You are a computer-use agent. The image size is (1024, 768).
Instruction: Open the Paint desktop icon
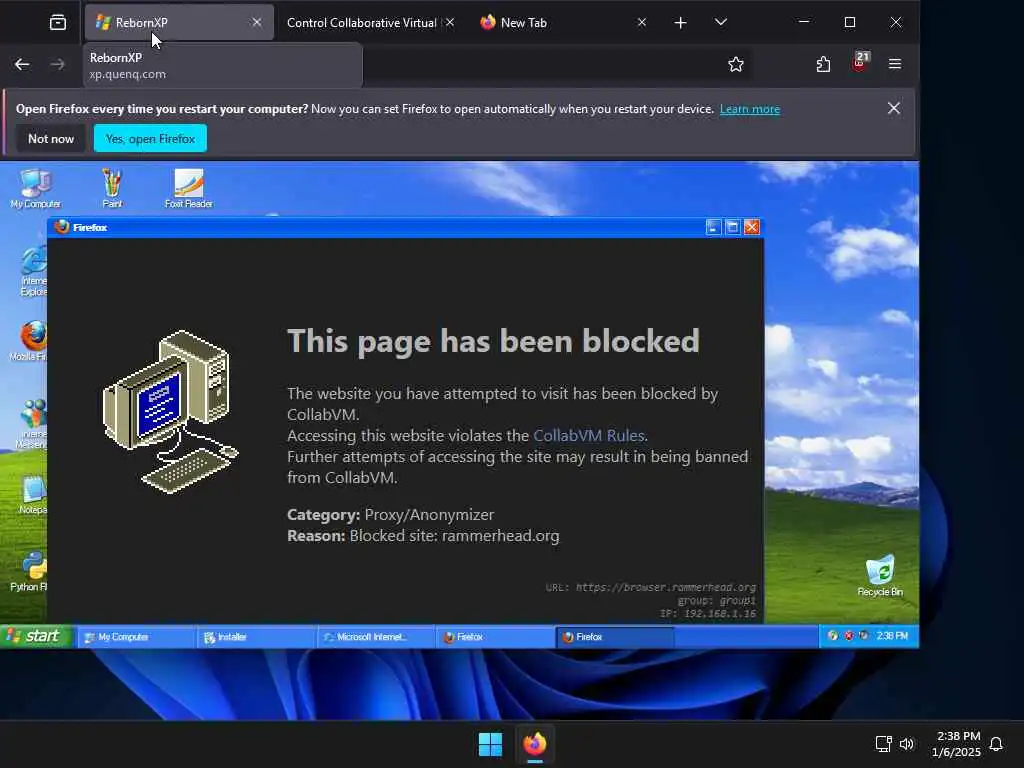click(x=112, y=188)
